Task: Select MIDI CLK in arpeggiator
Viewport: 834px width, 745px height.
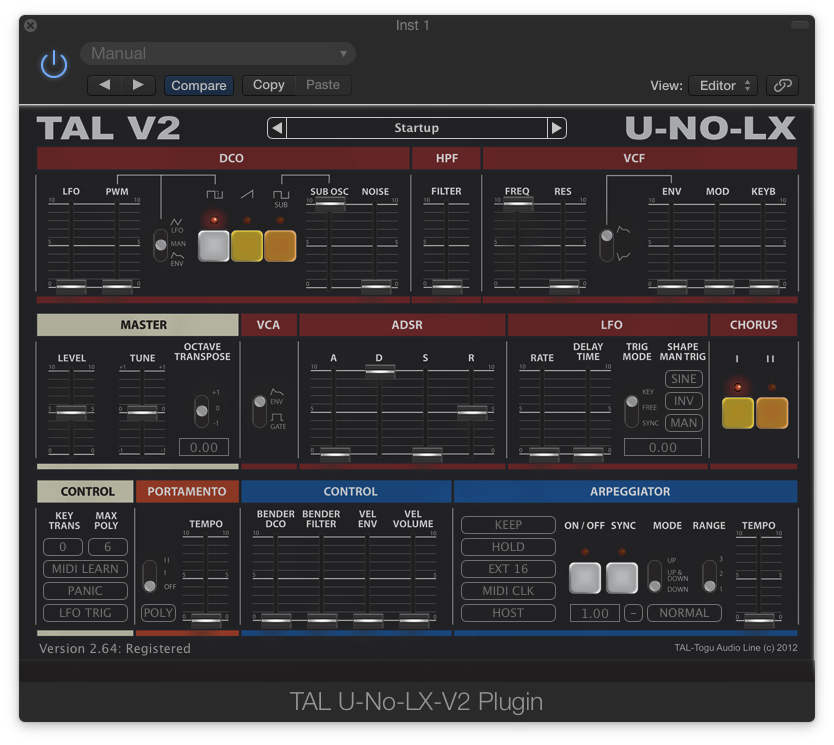Action: click(x=508, y=591)
